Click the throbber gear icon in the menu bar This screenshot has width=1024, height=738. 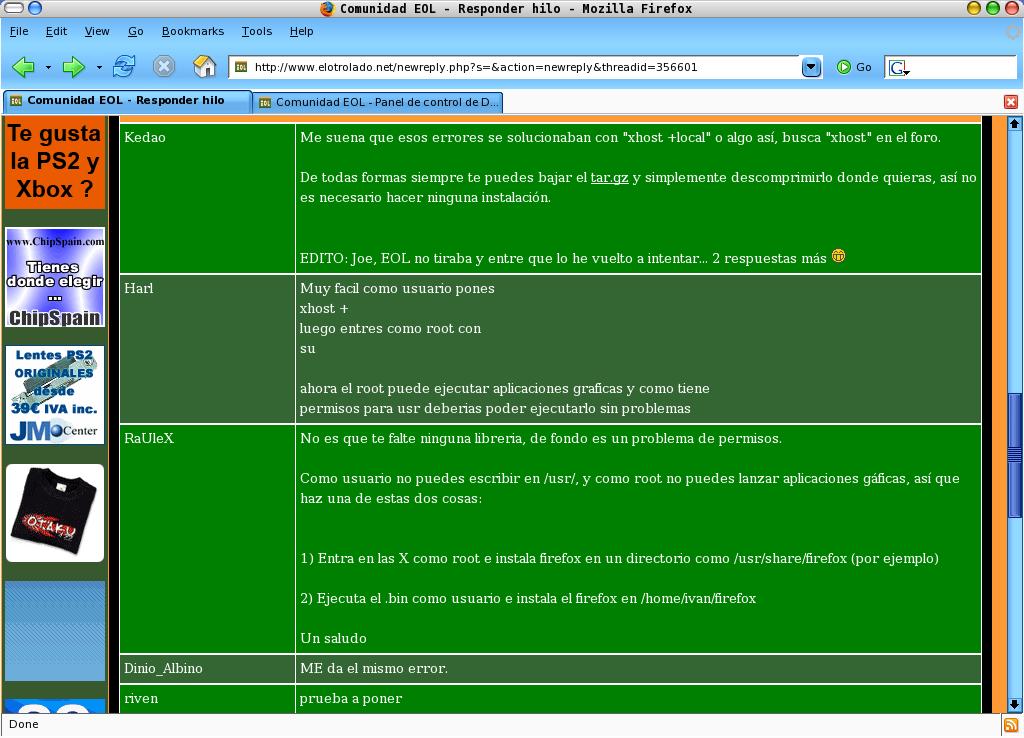click(1014, 31)
